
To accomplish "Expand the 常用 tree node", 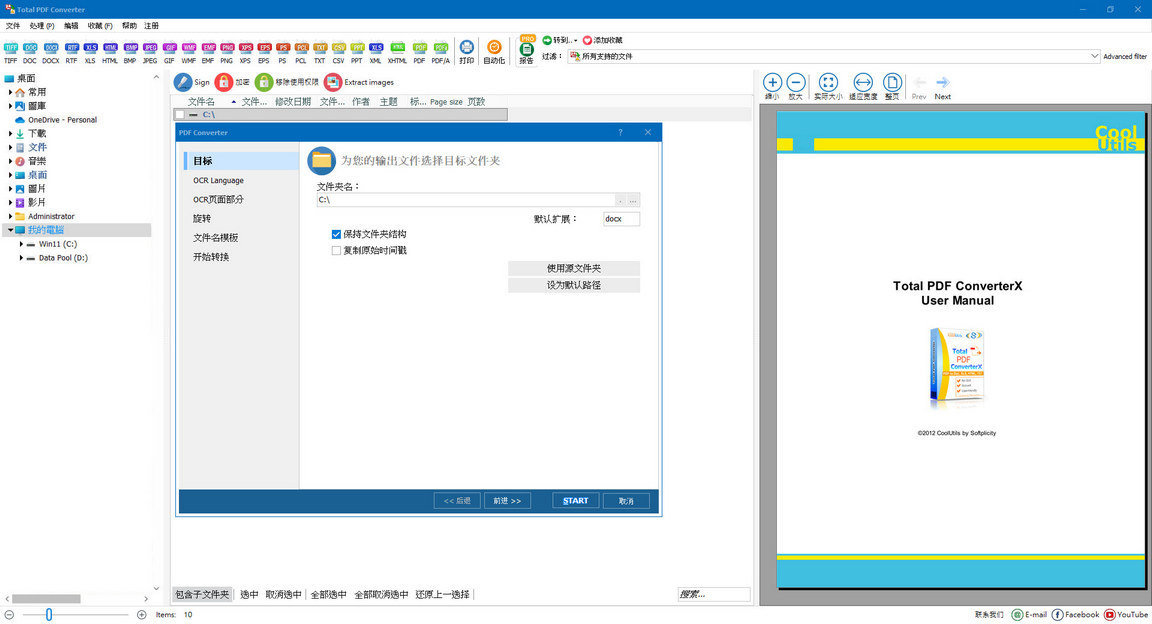I will (x=10, y=93).
